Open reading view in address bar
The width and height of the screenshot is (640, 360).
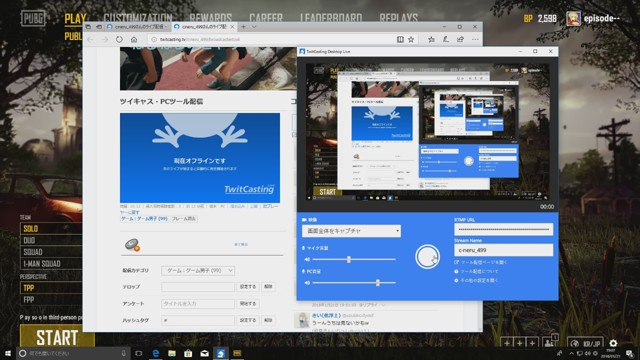400,39
